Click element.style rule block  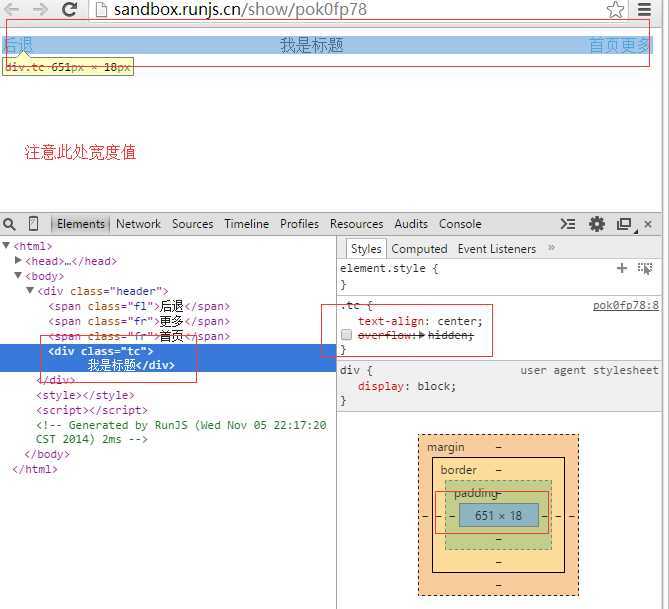pyautogui.click(x=499, y=276)
